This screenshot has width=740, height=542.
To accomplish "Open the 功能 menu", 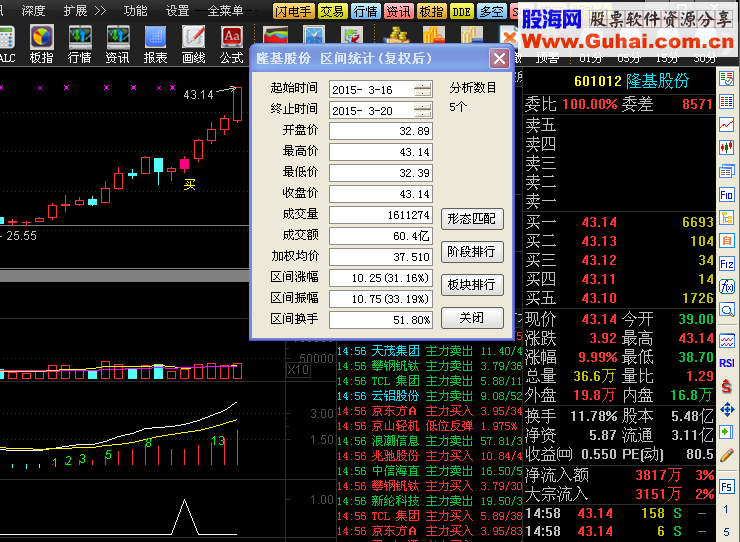I will point(135,10).
